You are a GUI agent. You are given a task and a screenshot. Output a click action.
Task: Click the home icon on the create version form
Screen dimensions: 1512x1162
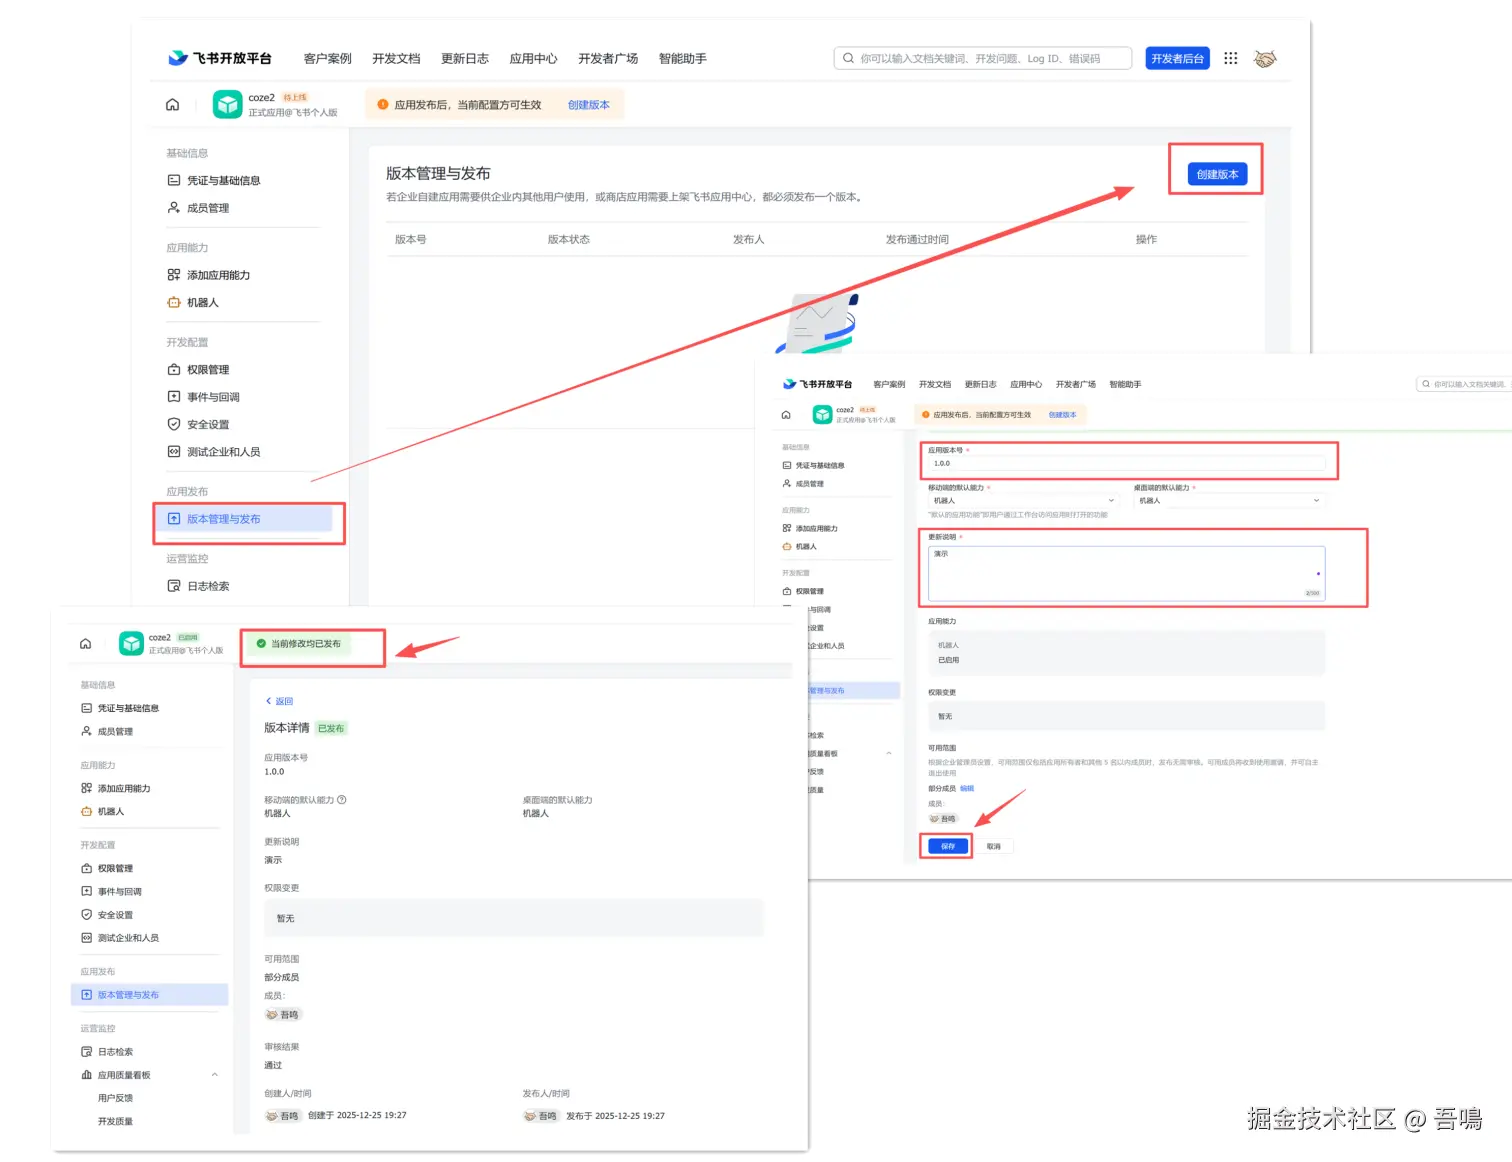(x=786, y=415)
